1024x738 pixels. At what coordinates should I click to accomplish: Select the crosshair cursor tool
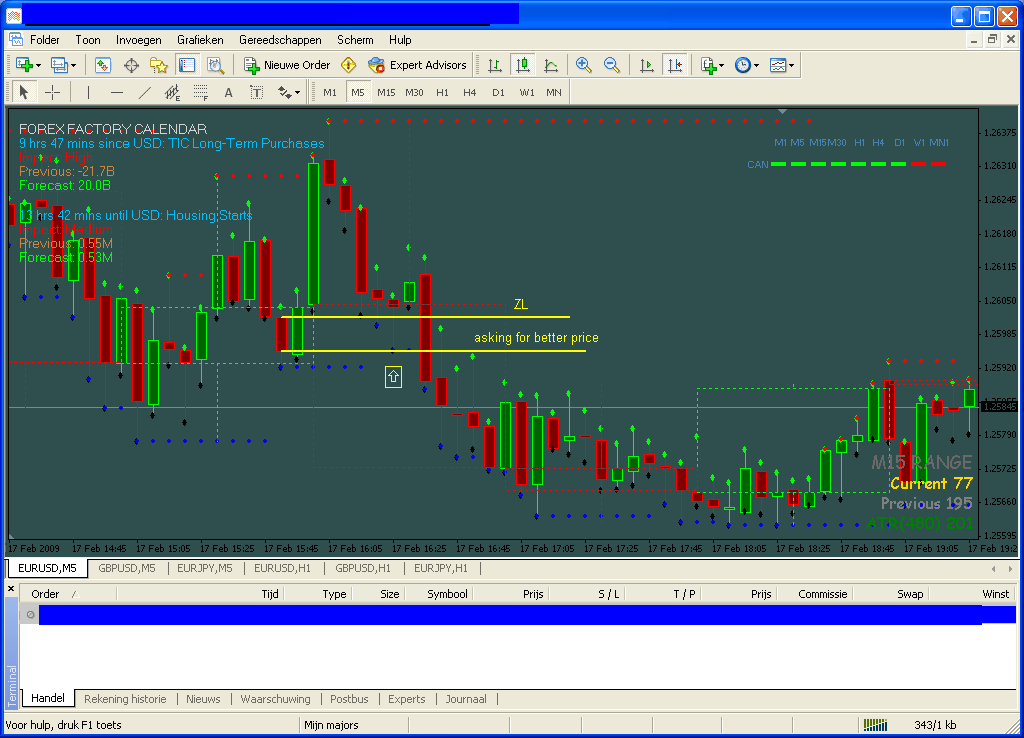(x=53, y=92)
